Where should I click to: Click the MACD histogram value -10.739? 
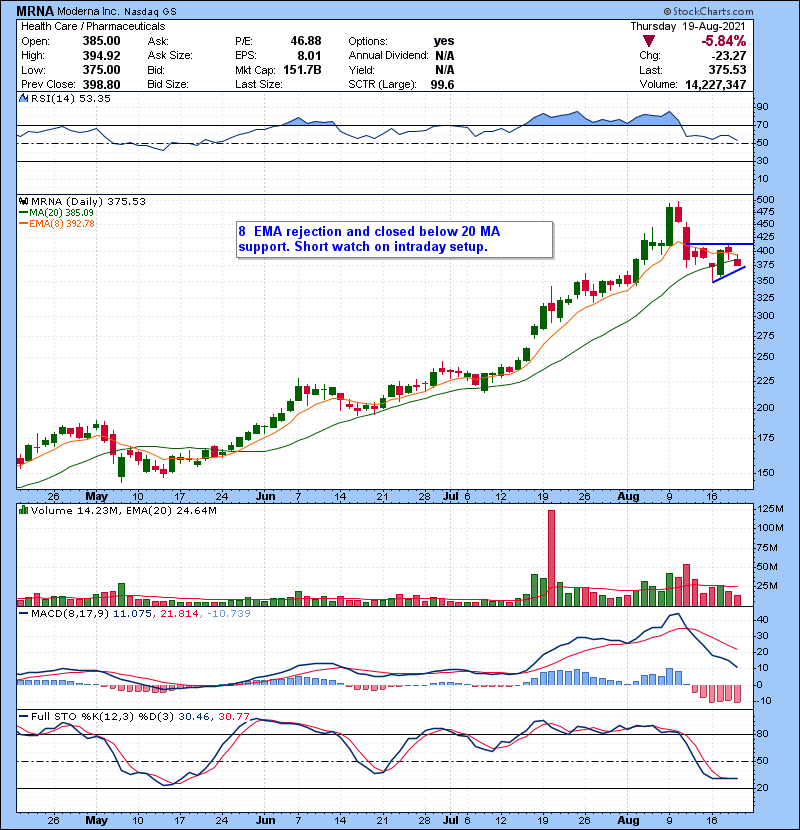pos(229,614)
